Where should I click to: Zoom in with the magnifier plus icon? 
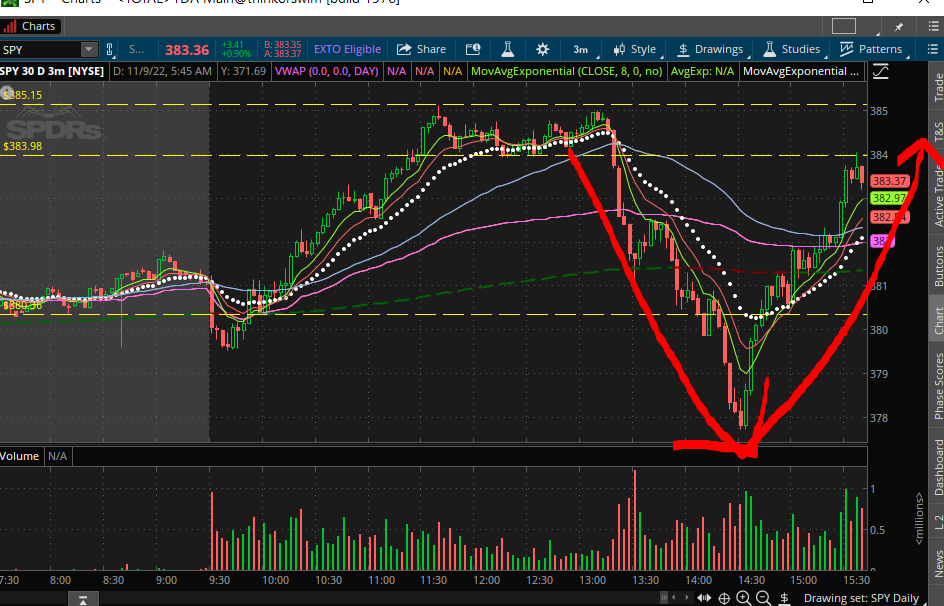(744, 598)
